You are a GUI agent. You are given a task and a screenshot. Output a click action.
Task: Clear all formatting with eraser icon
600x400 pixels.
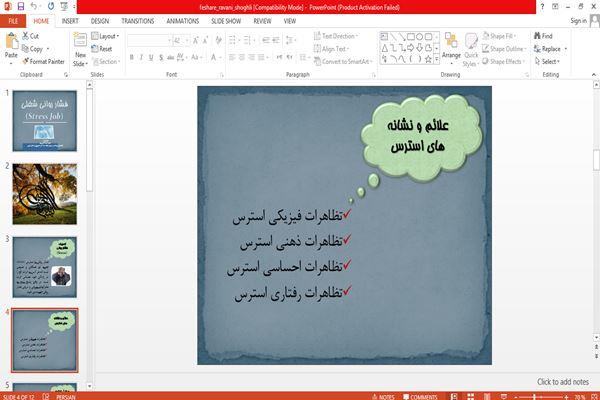point(218,40)
